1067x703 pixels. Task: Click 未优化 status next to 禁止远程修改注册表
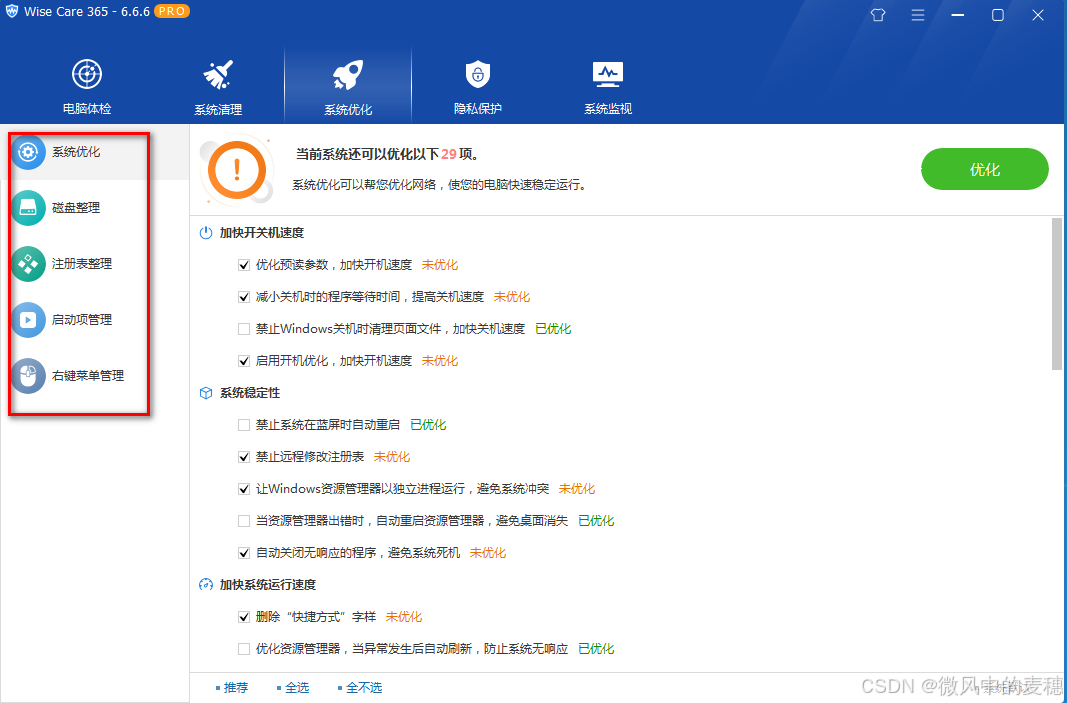tap(392, 457)
